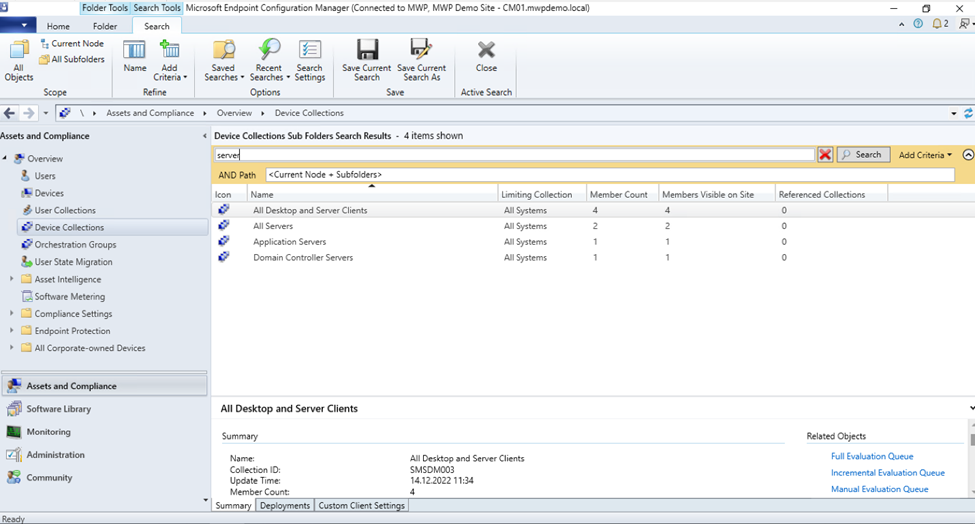Select Users in the navigation tree

point(45,176)
